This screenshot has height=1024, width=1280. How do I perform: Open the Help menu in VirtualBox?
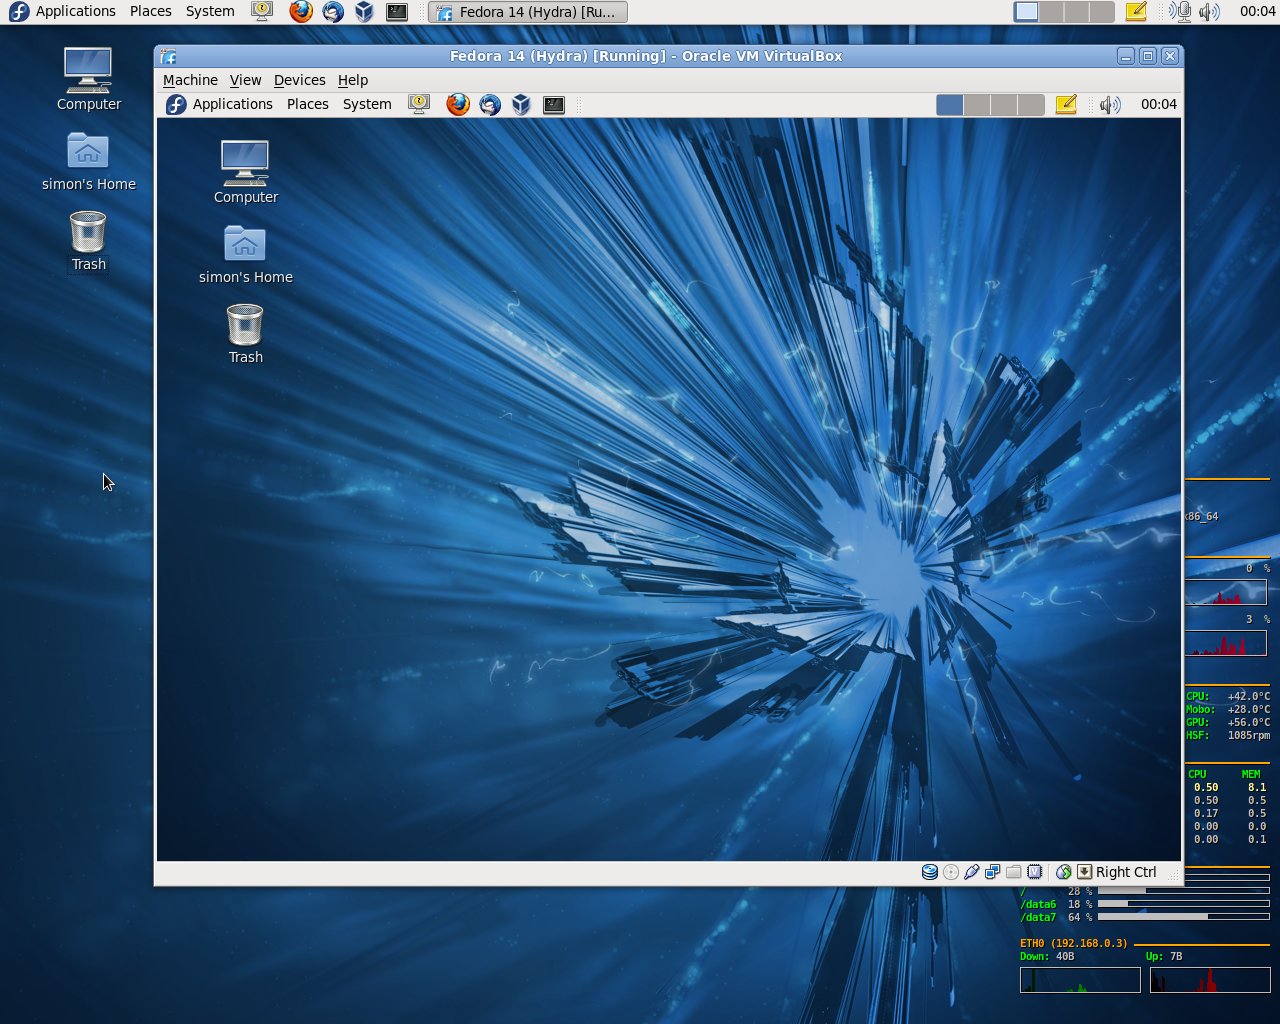point(353,80)
